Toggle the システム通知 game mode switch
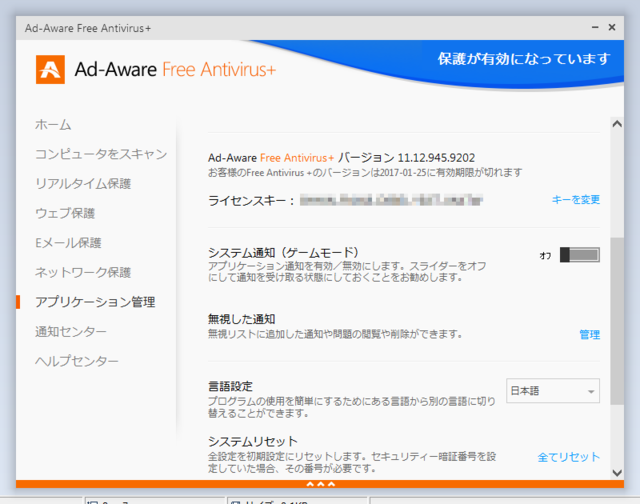640x504 pixels. (x=580, y=255)
